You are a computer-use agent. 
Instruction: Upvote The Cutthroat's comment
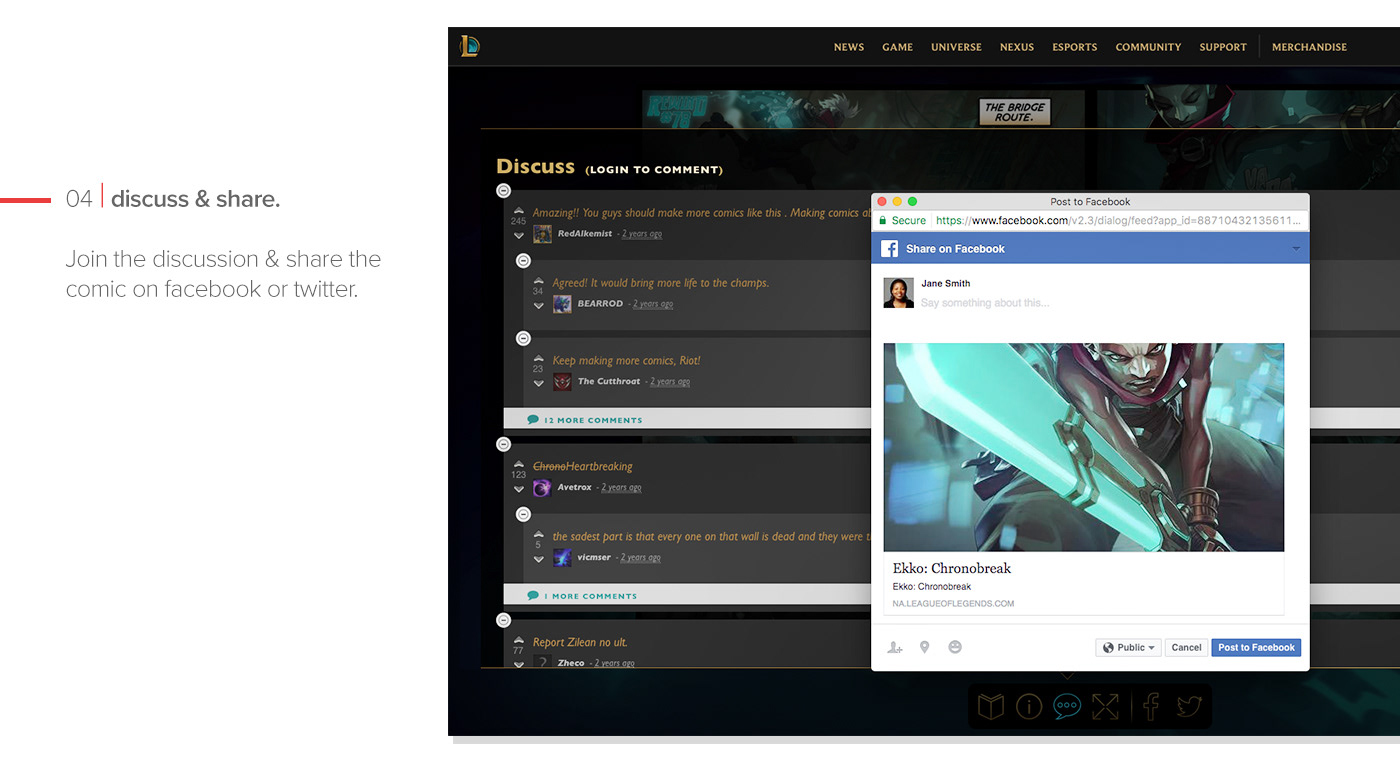click(x=538, y=359)
